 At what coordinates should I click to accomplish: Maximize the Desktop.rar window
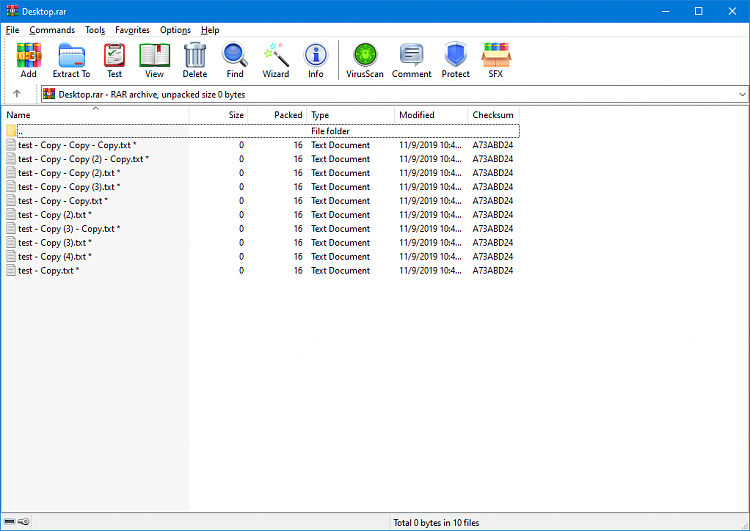(x=698, y=11)
